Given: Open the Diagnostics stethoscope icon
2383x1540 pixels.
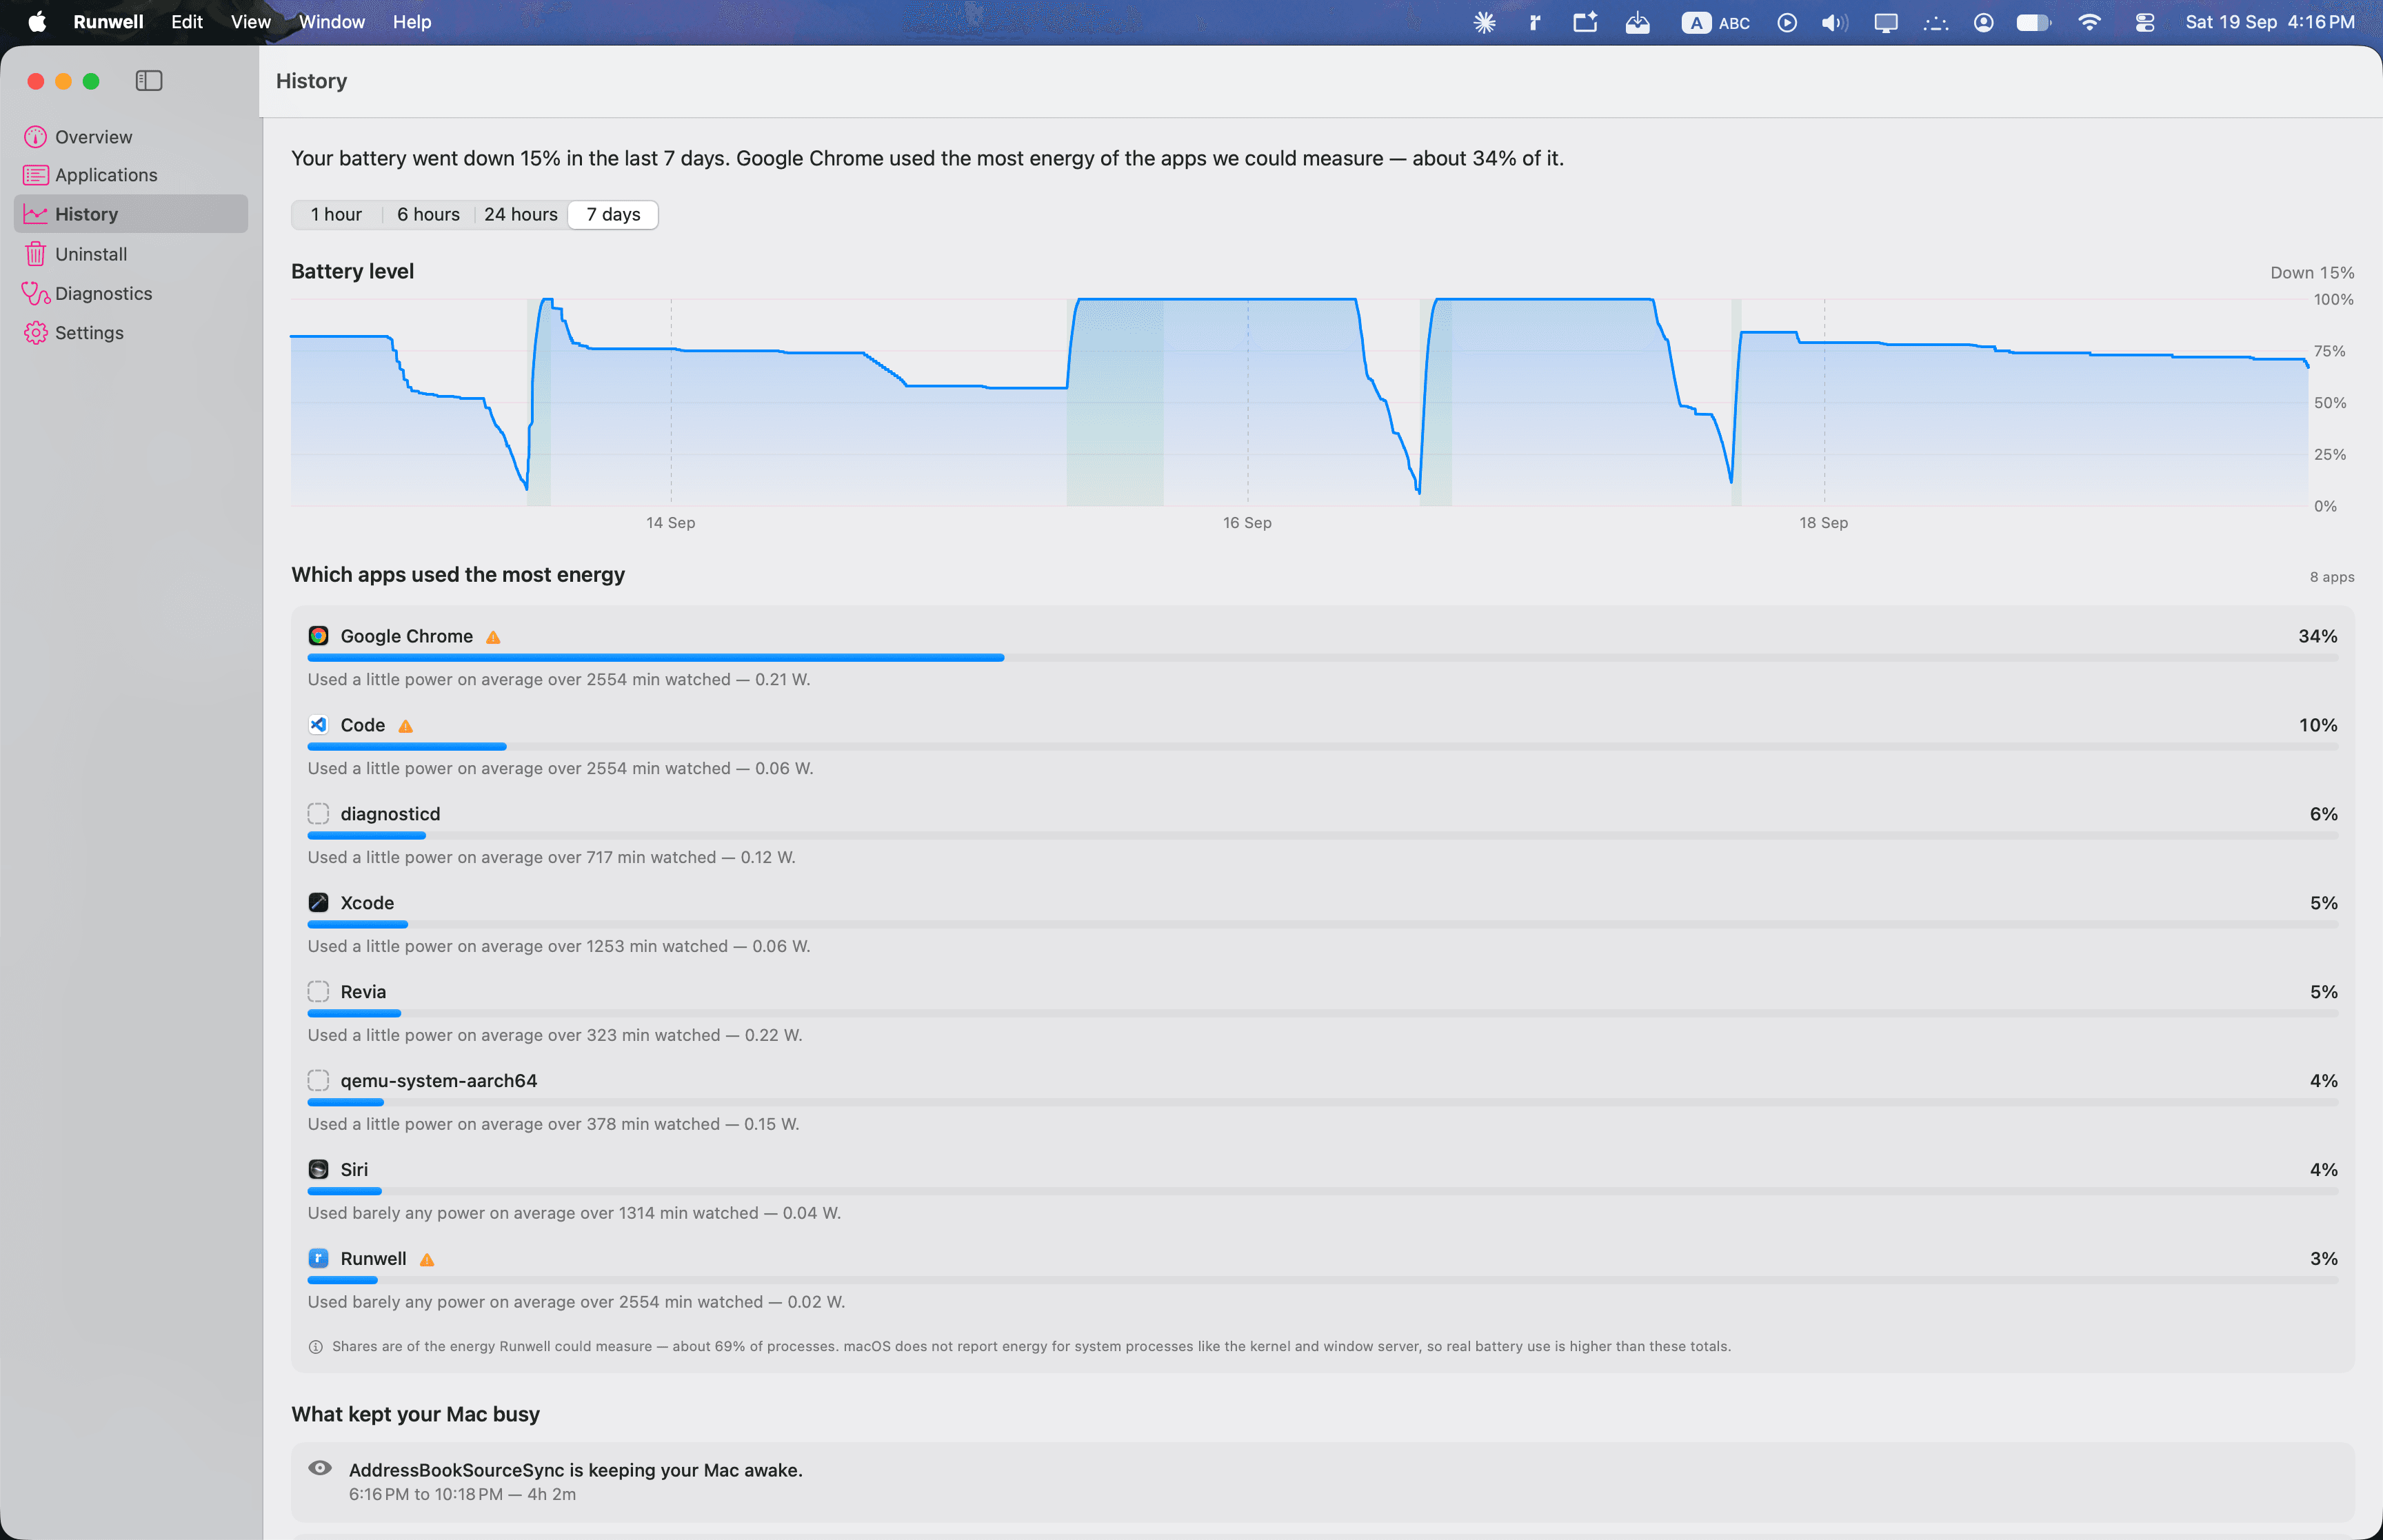Looking at the screenshot, I should point(35,293).
